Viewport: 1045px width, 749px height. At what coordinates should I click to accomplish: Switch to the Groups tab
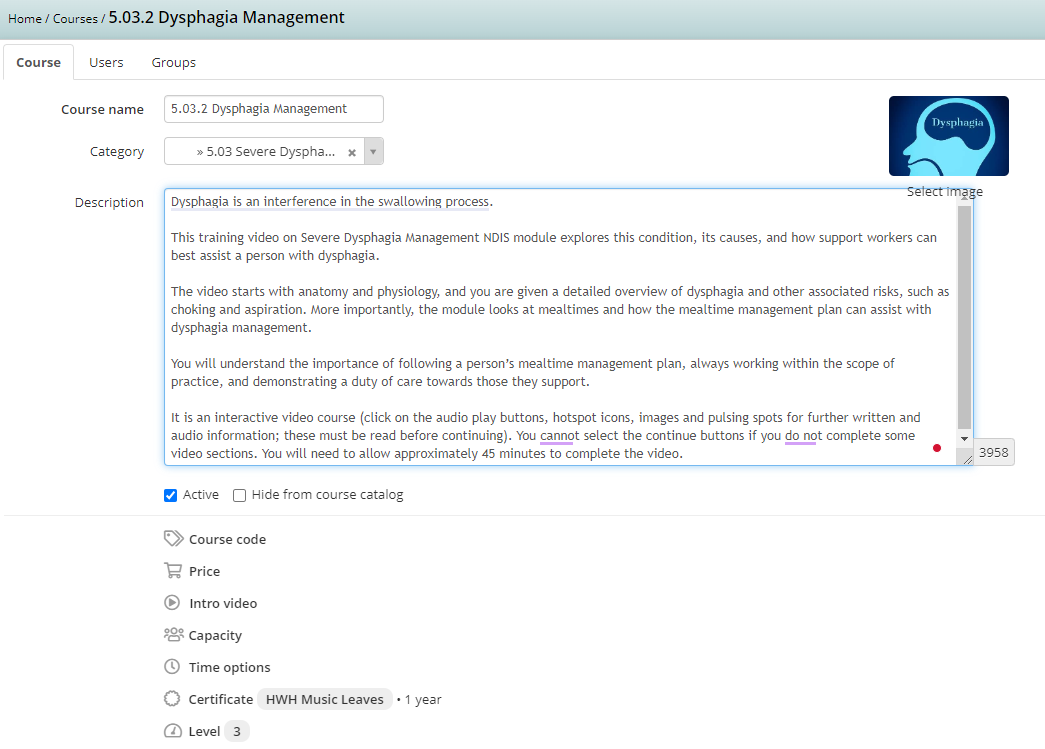point(174,62)
